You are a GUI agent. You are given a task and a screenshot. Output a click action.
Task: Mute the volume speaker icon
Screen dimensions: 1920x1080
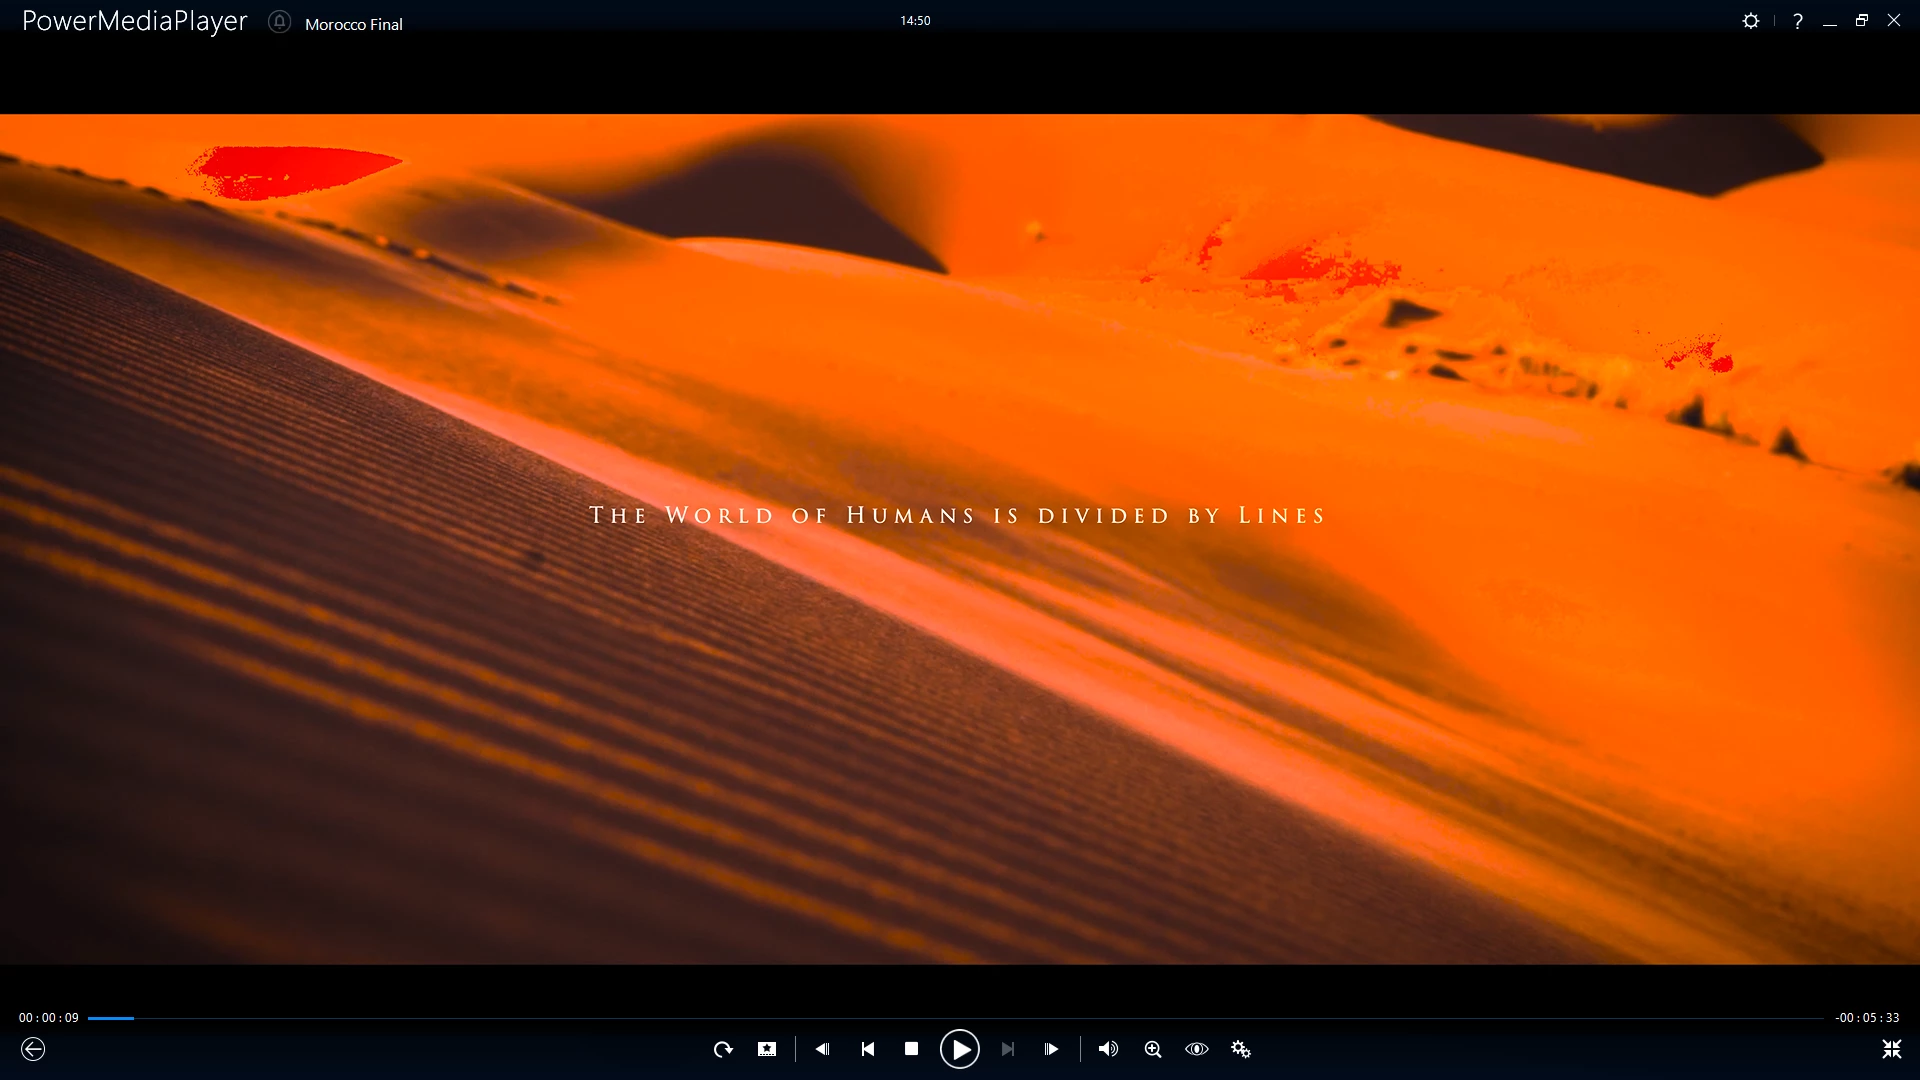[1108, 1049]
